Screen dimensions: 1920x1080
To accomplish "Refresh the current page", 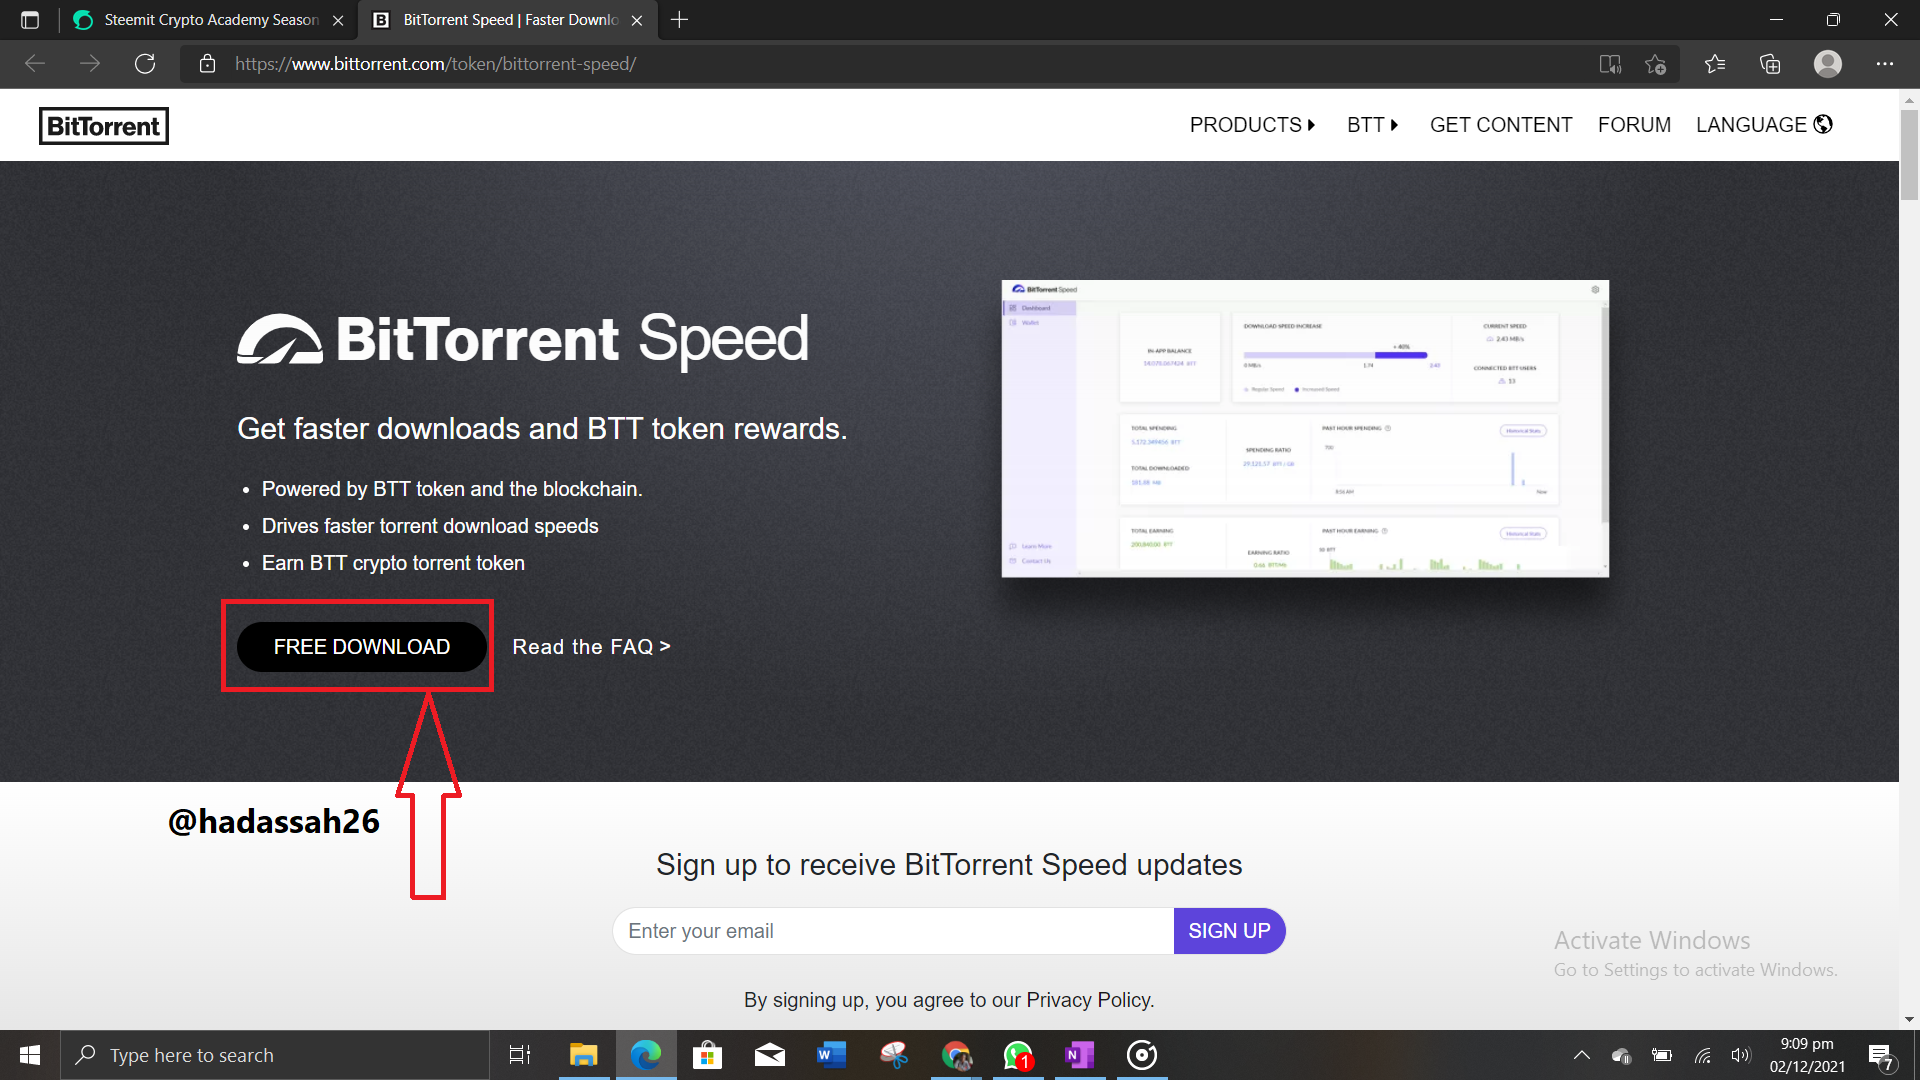I will click(x=145, y=64).
